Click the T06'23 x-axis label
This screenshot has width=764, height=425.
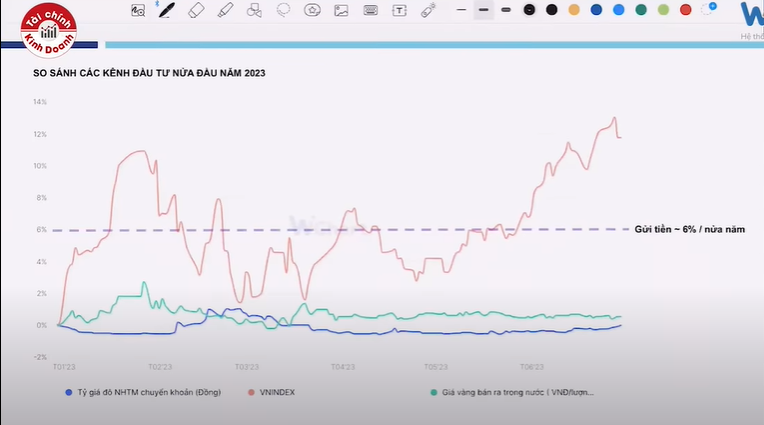532,367
